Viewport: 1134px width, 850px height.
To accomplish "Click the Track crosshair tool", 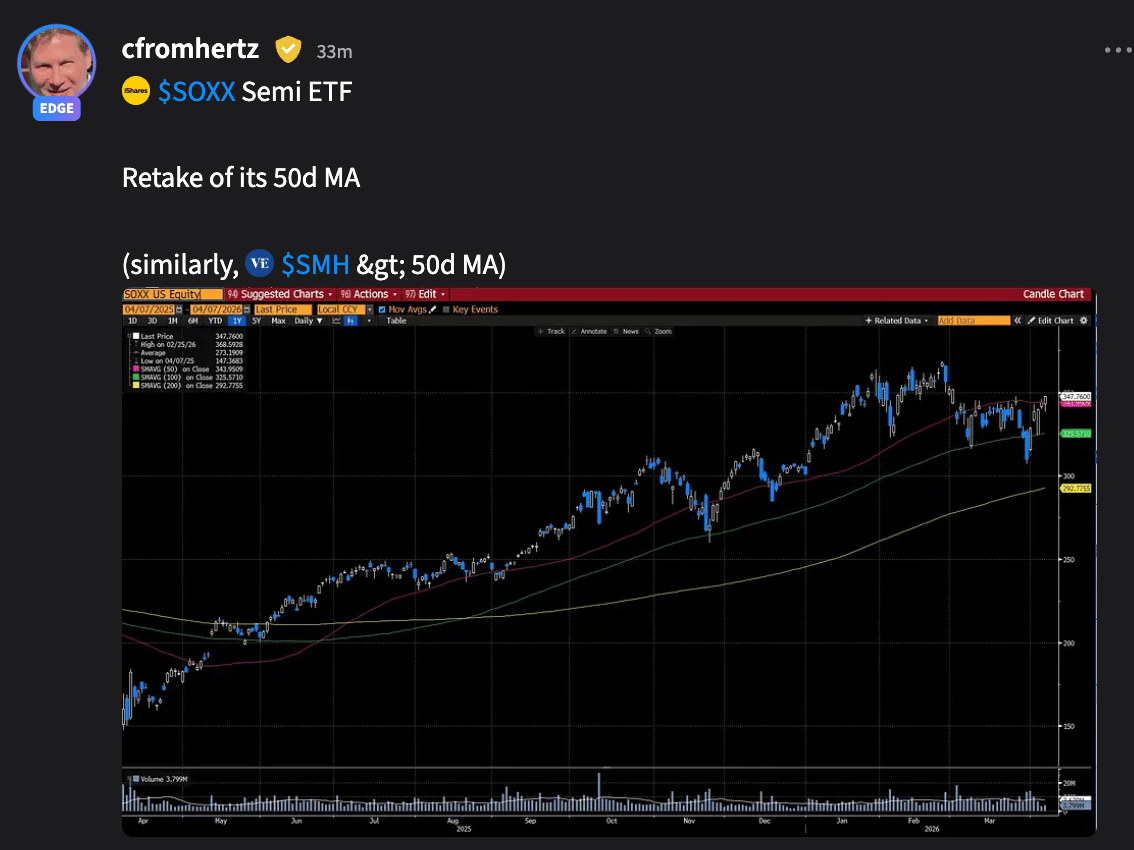I will point(551,331).
